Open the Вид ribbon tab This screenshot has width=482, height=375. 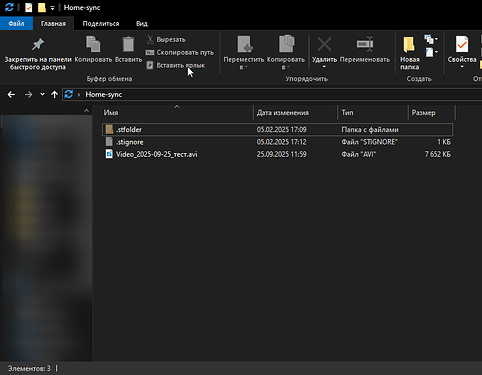coord(142,24)
